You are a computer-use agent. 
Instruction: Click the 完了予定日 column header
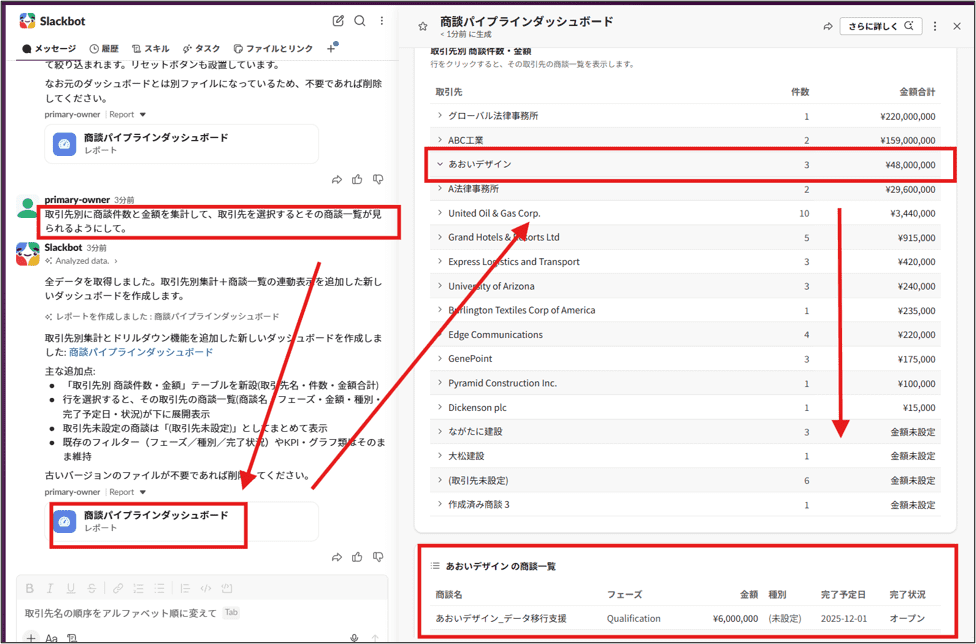pyautogui.click(x=843, y=594)
